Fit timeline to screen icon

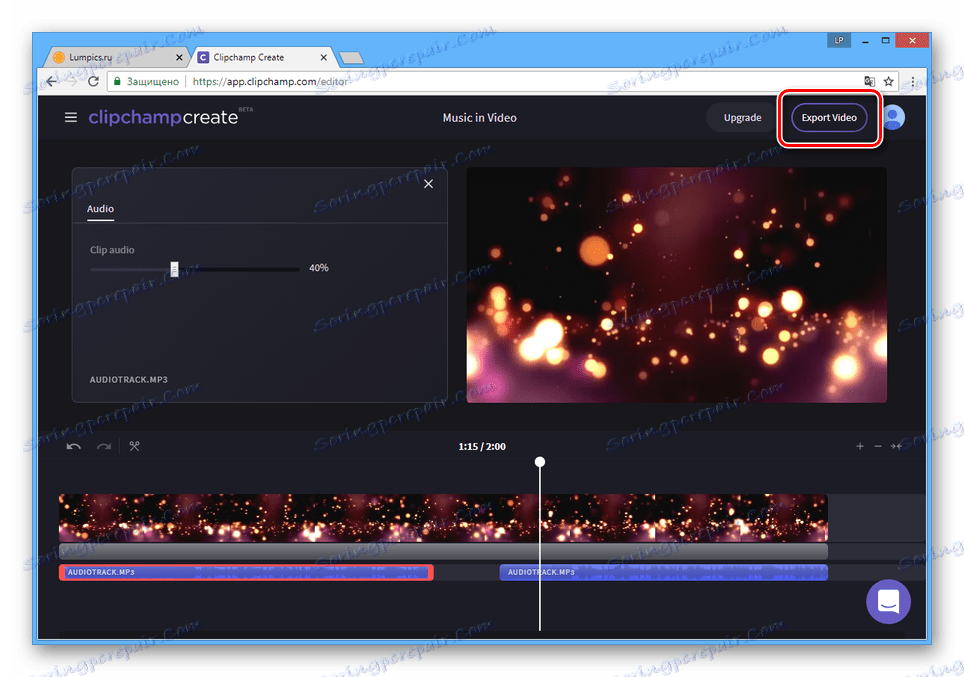tap(896, 446)
